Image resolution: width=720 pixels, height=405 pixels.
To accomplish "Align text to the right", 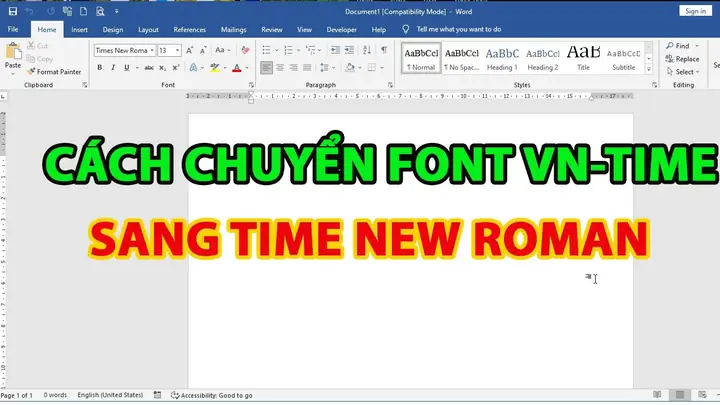I will [x=293, y=68].
